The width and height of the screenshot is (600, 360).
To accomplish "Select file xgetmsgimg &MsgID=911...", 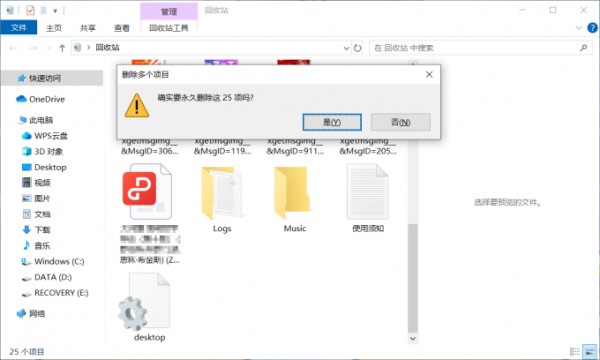I will pyautogui.click(x=295, y=146).
